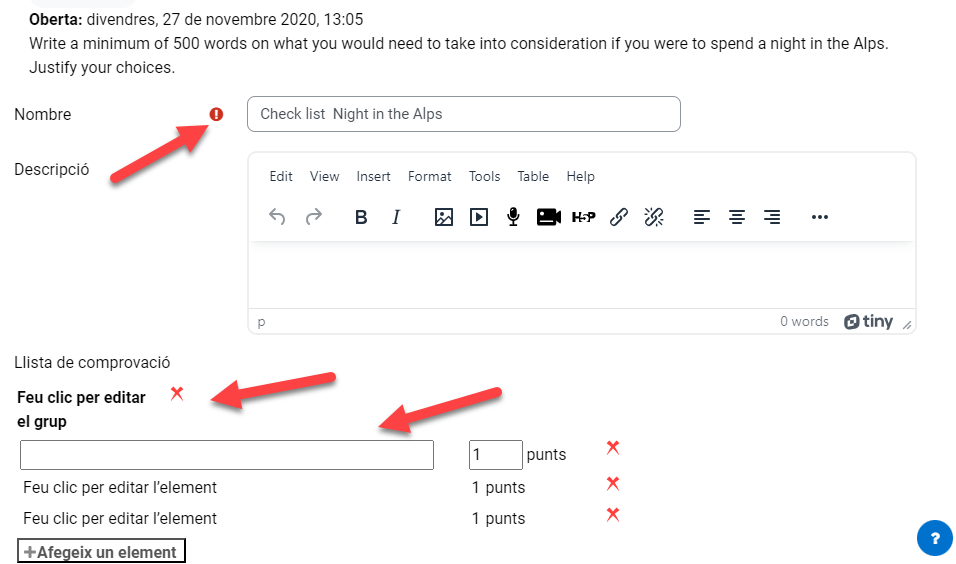Open the Table menu

pos(533,176)
